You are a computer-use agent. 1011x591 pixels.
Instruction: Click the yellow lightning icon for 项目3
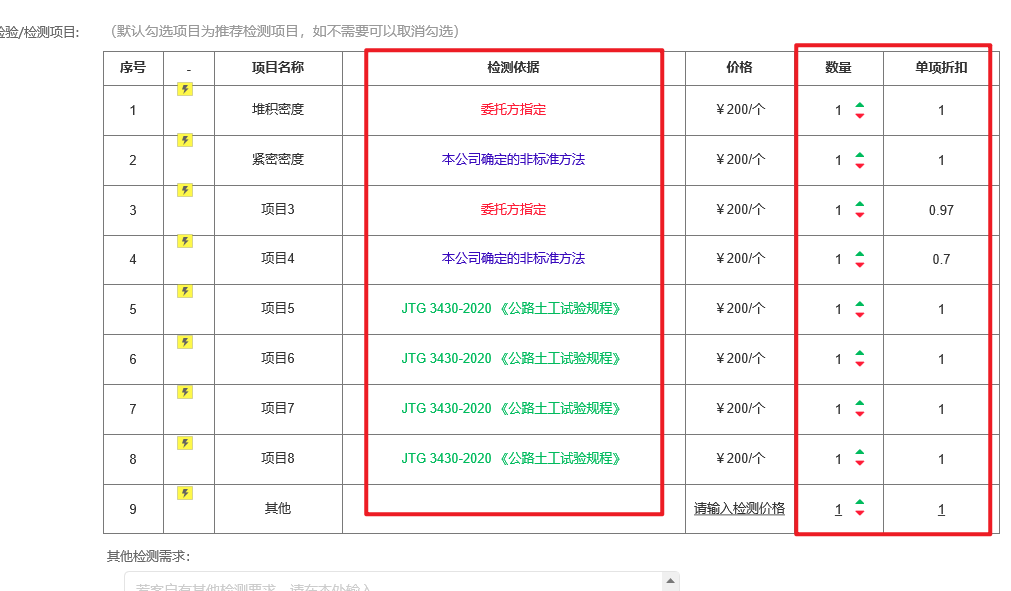click(185, 190)
